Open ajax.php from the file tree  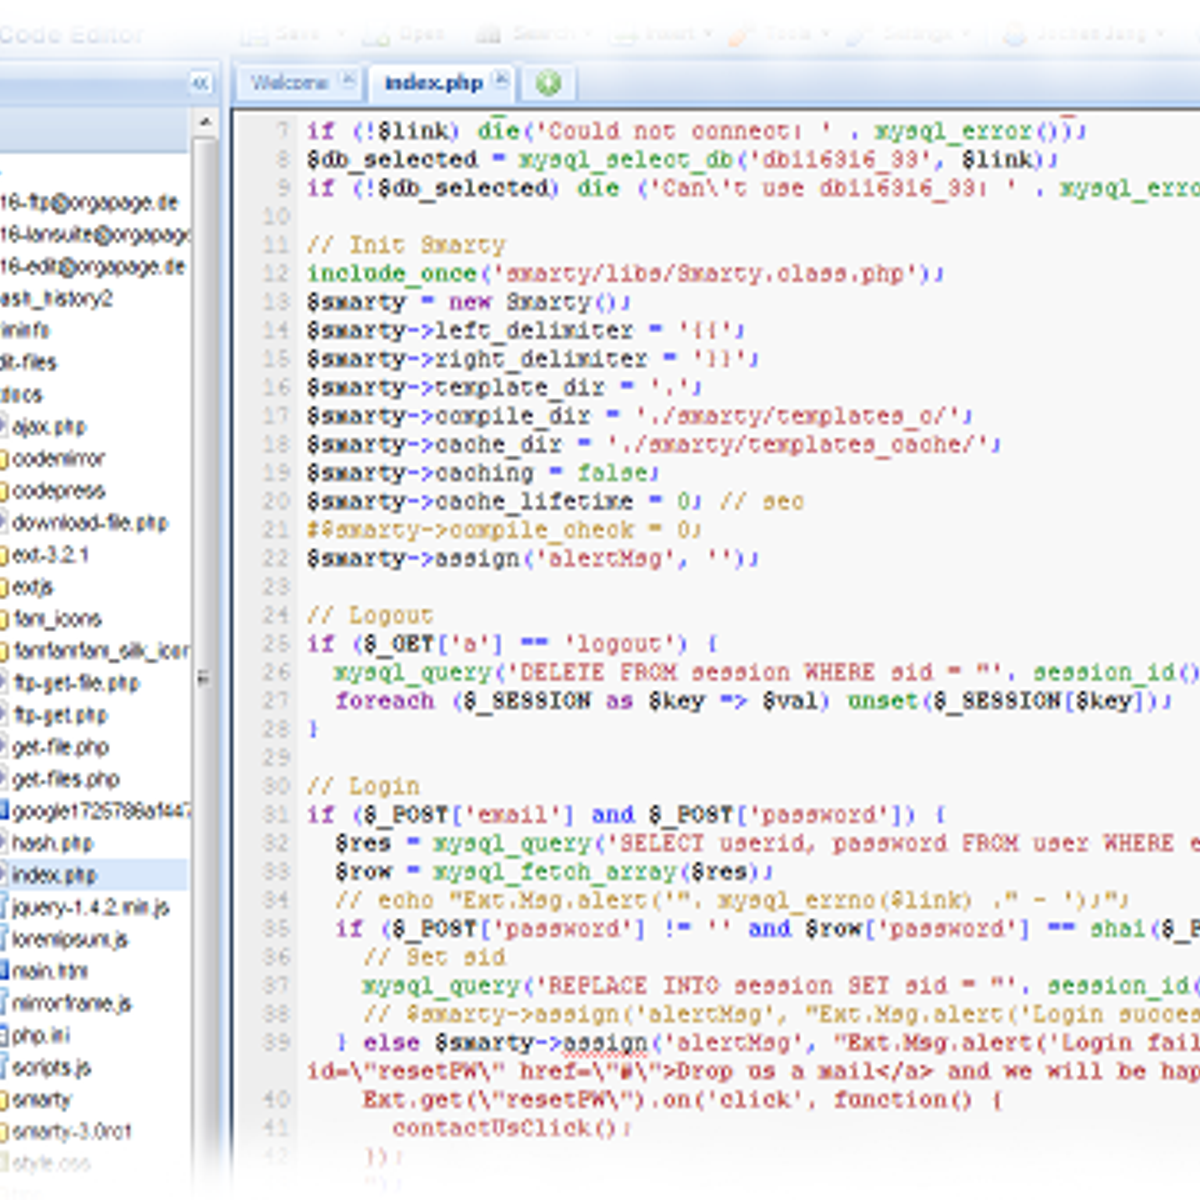pyautogui.click(x=49, y=427)
